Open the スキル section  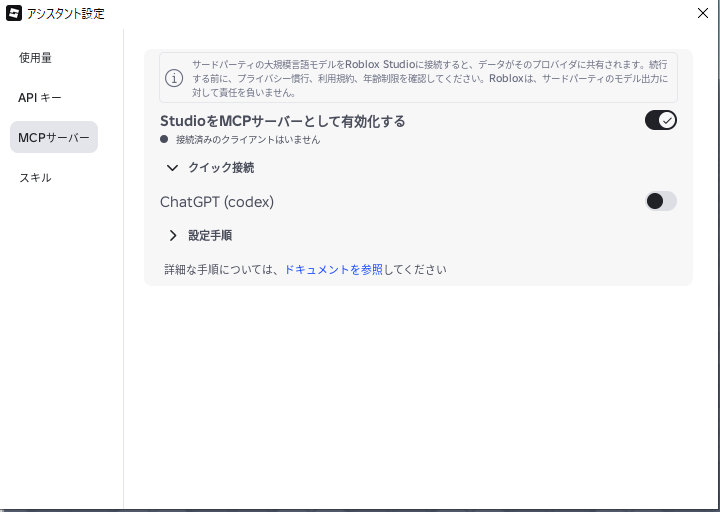coord(35,178)
